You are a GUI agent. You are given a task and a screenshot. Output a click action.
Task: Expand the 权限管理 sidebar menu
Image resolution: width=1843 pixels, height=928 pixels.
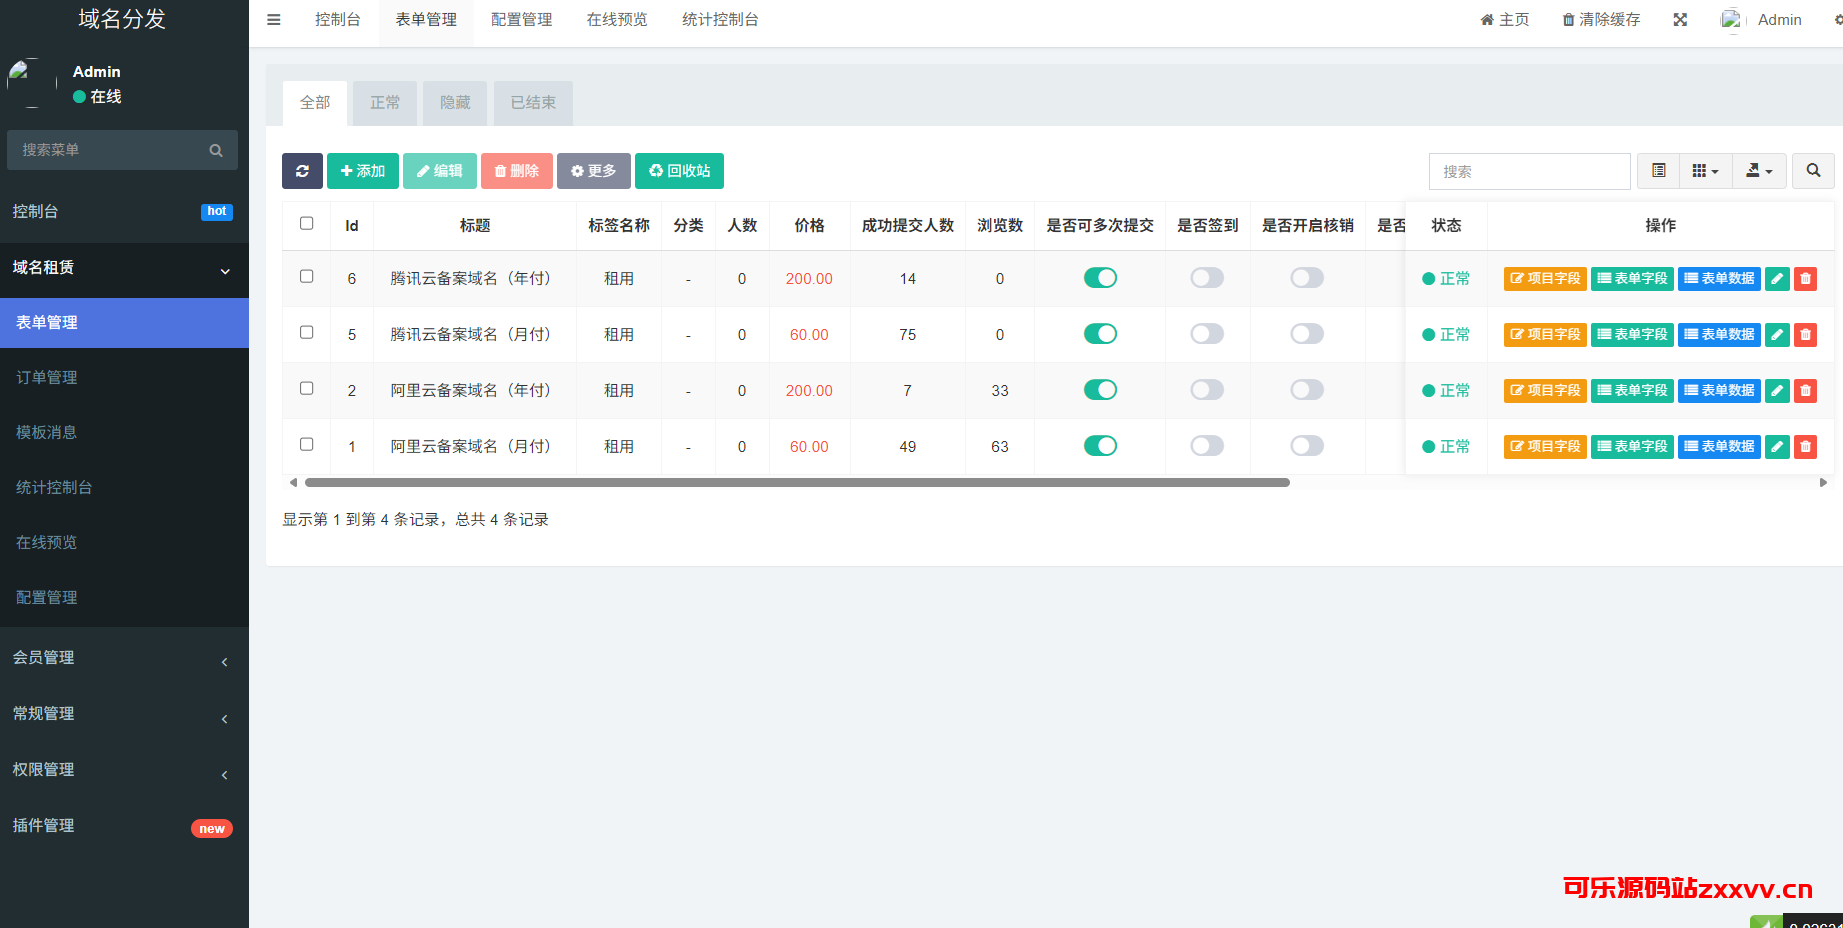coord(124,770)
